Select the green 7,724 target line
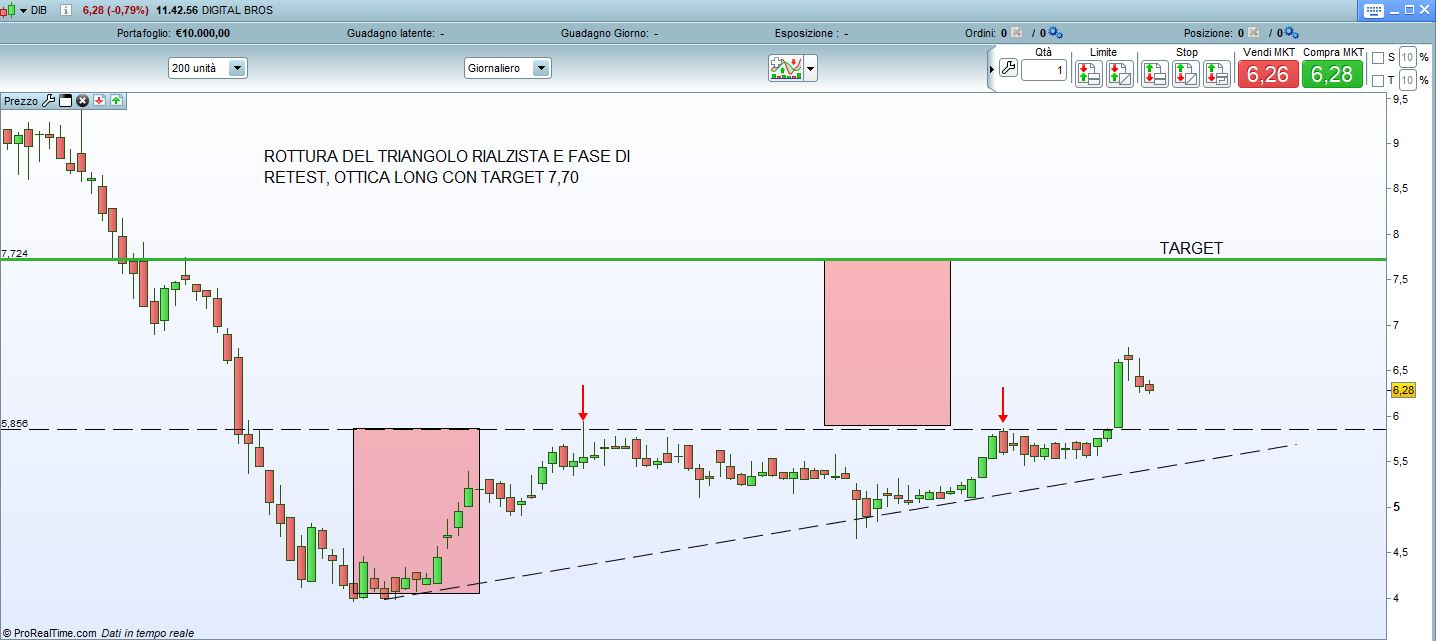Image resolution: width=1436 pixels, height=641 pixels. click(x=692, y=259)
